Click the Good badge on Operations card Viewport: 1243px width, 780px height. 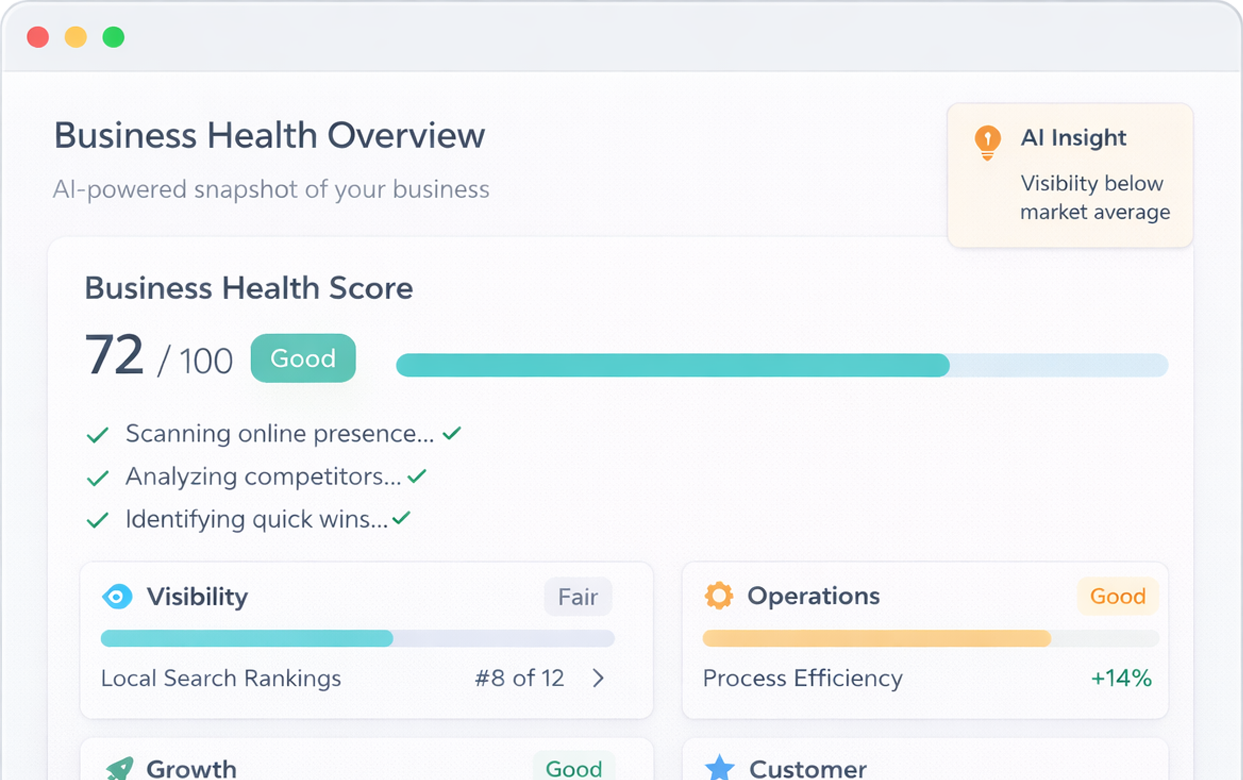click(x=1117, y=596)
